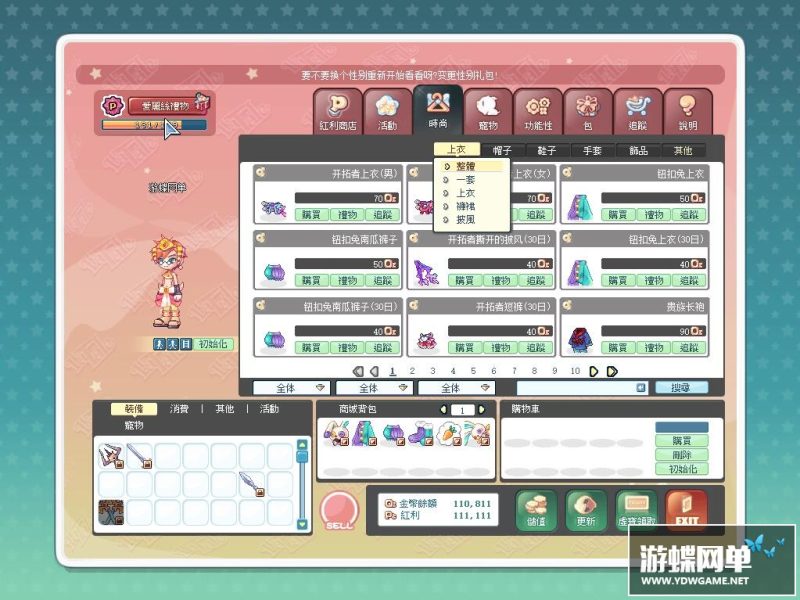The width and height of the screenshot is (800, 600).
Task: Toggle first small icon left of 初始化
Action: click(x=160, y=344)
